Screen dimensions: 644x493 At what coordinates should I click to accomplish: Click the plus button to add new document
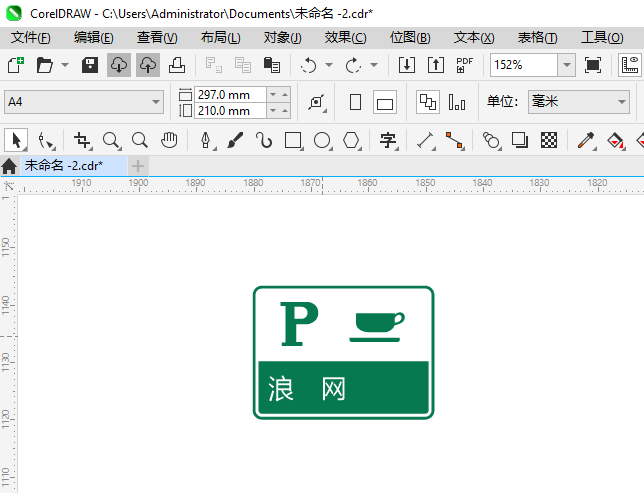click(138, 166)
